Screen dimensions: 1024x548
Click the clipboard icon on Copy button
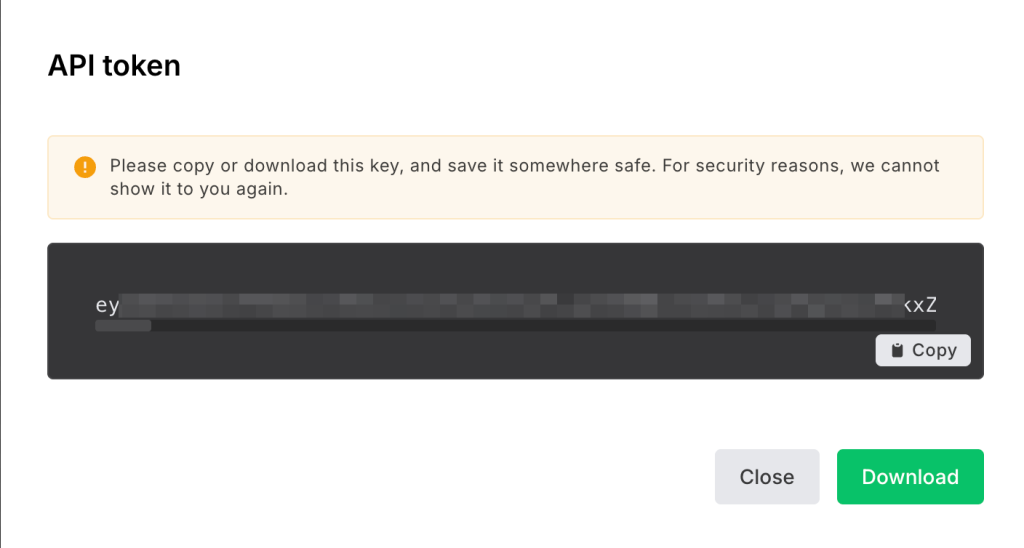coord(898,350)
